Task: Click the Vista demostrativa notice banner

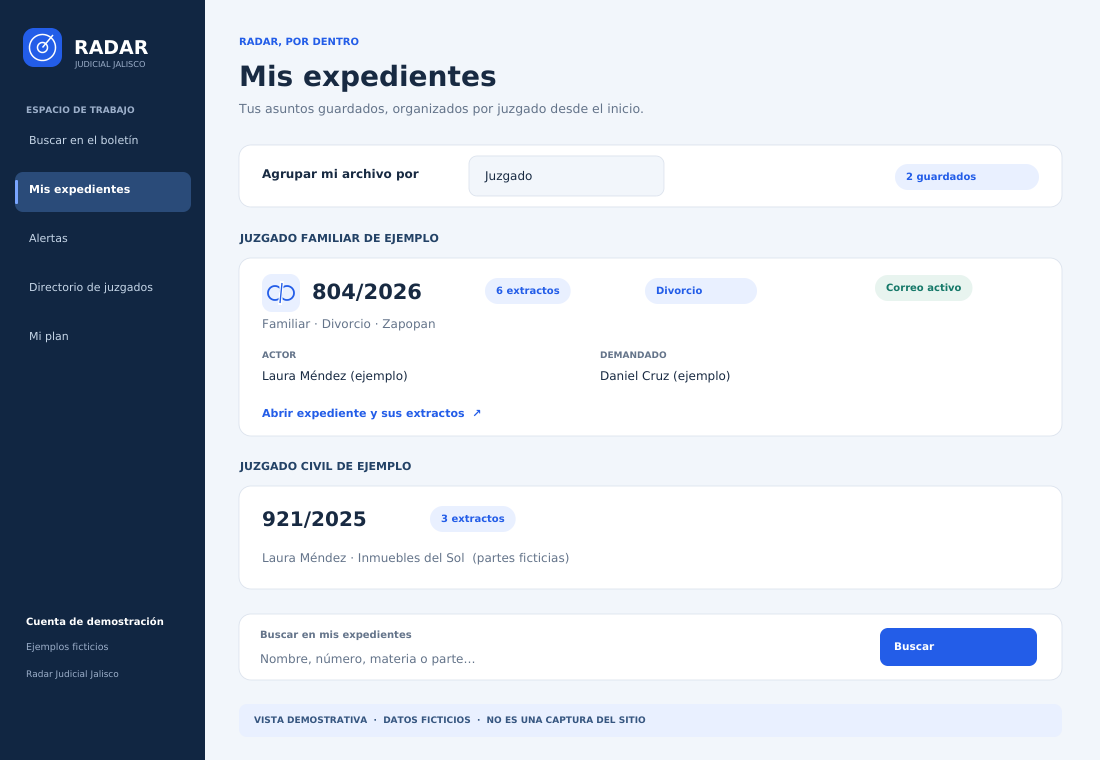Action: 650,721
